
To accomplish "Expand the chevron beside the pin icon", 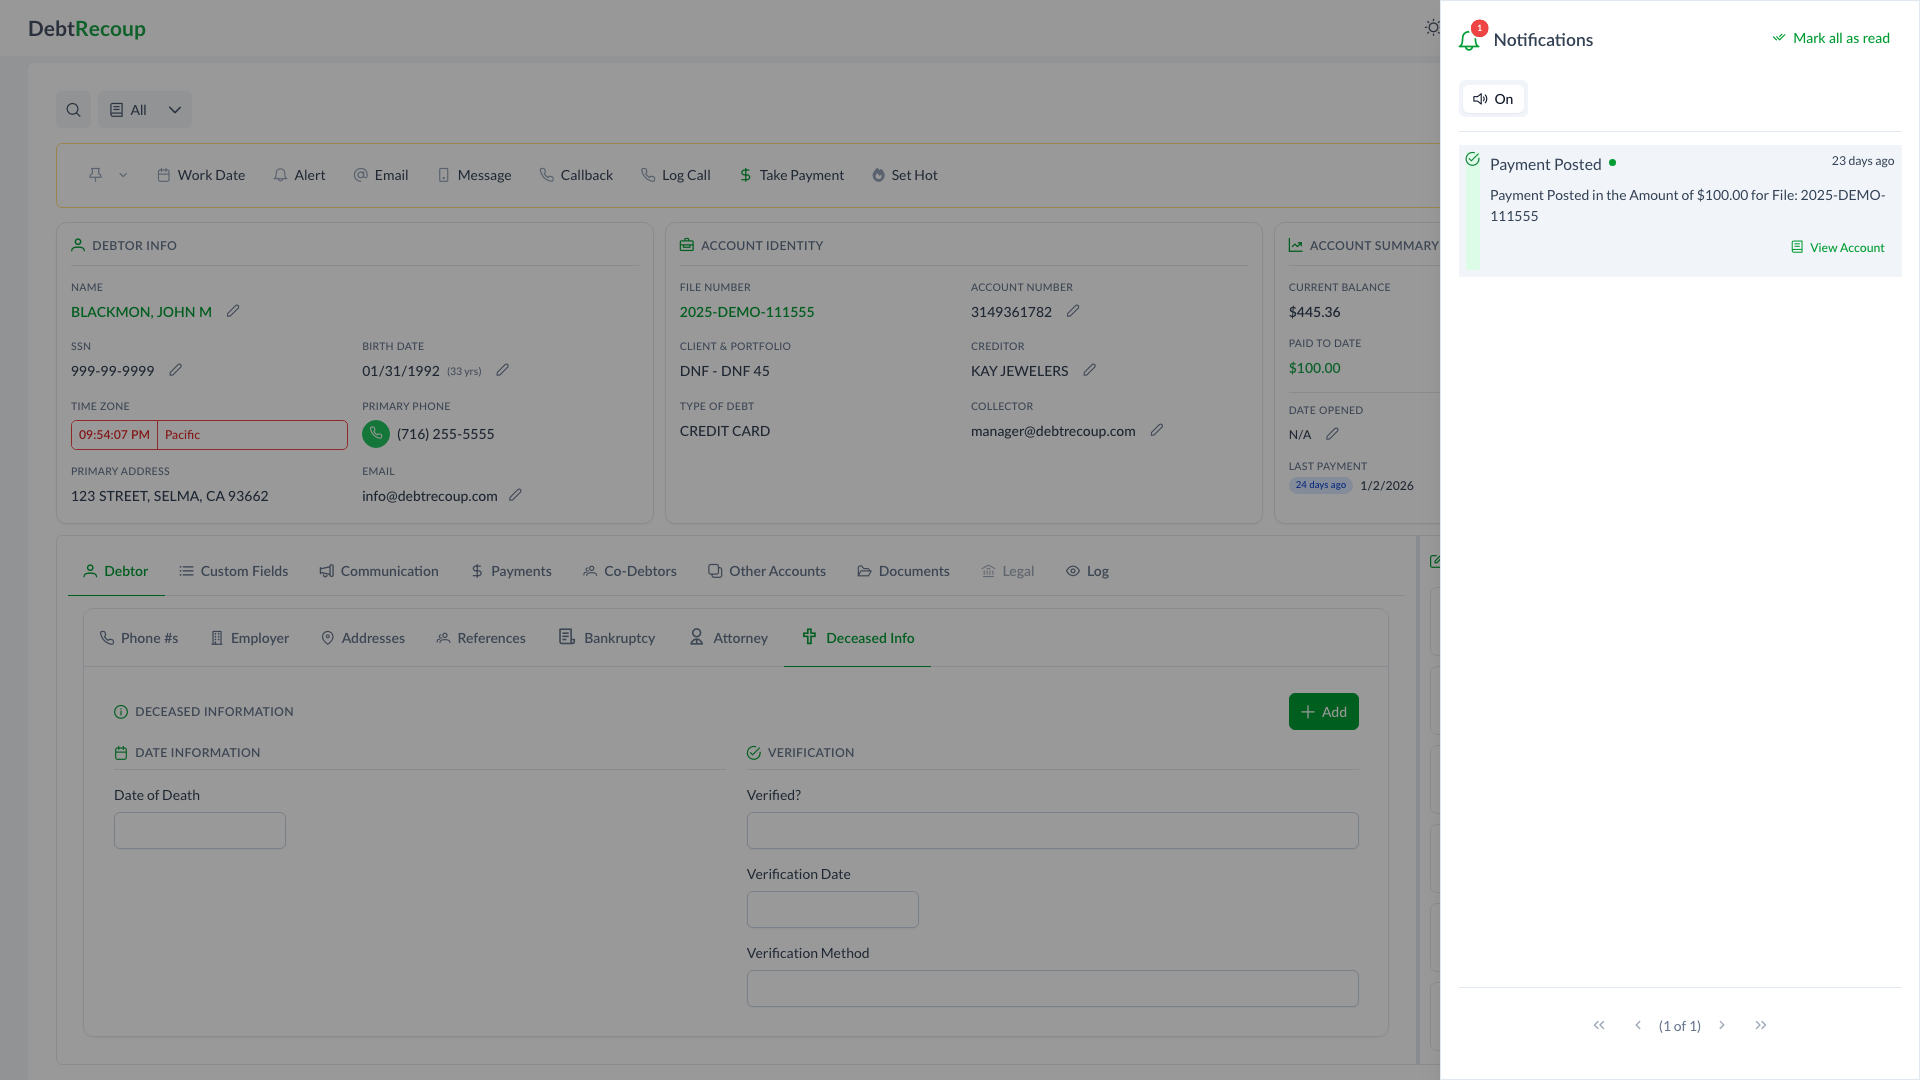I will click(123, 175).
